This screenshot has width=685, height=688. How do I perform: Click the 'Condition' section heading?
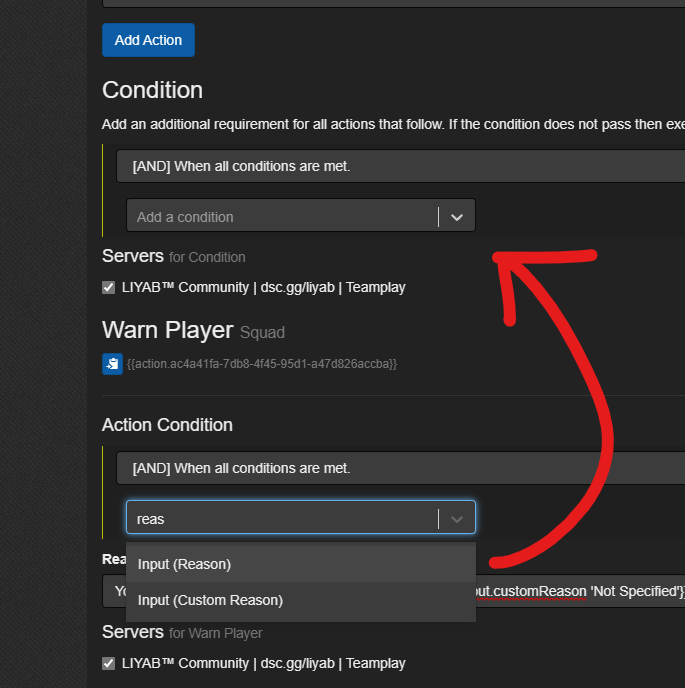[x=152, y=90]
